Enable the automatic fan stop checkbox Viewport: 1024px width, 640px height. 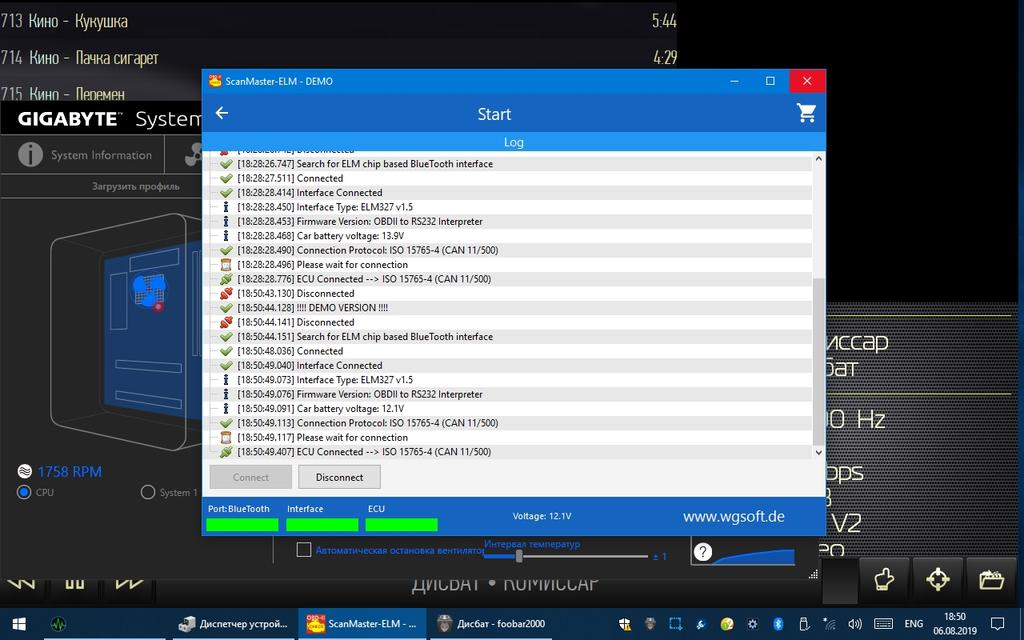coord(304,550)
